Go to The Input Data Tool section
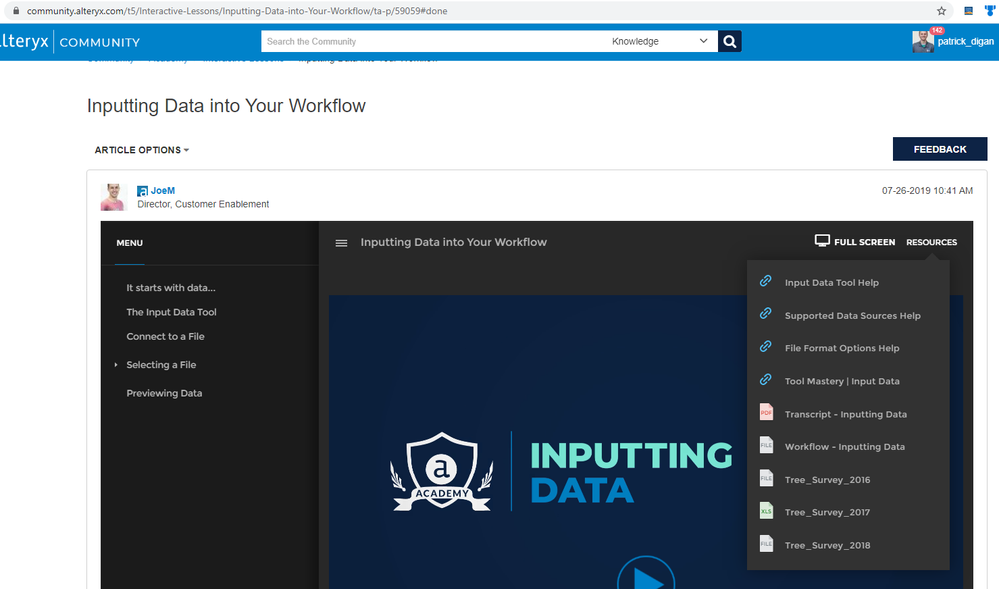Viewport: 999px width, 589px height. click(x=171, y=312)
